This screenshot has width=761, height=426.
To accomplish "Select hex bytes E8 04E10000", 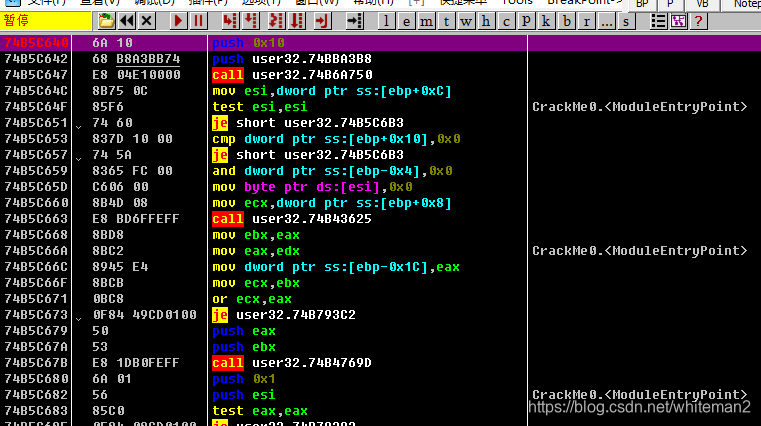I will point(136,75).
